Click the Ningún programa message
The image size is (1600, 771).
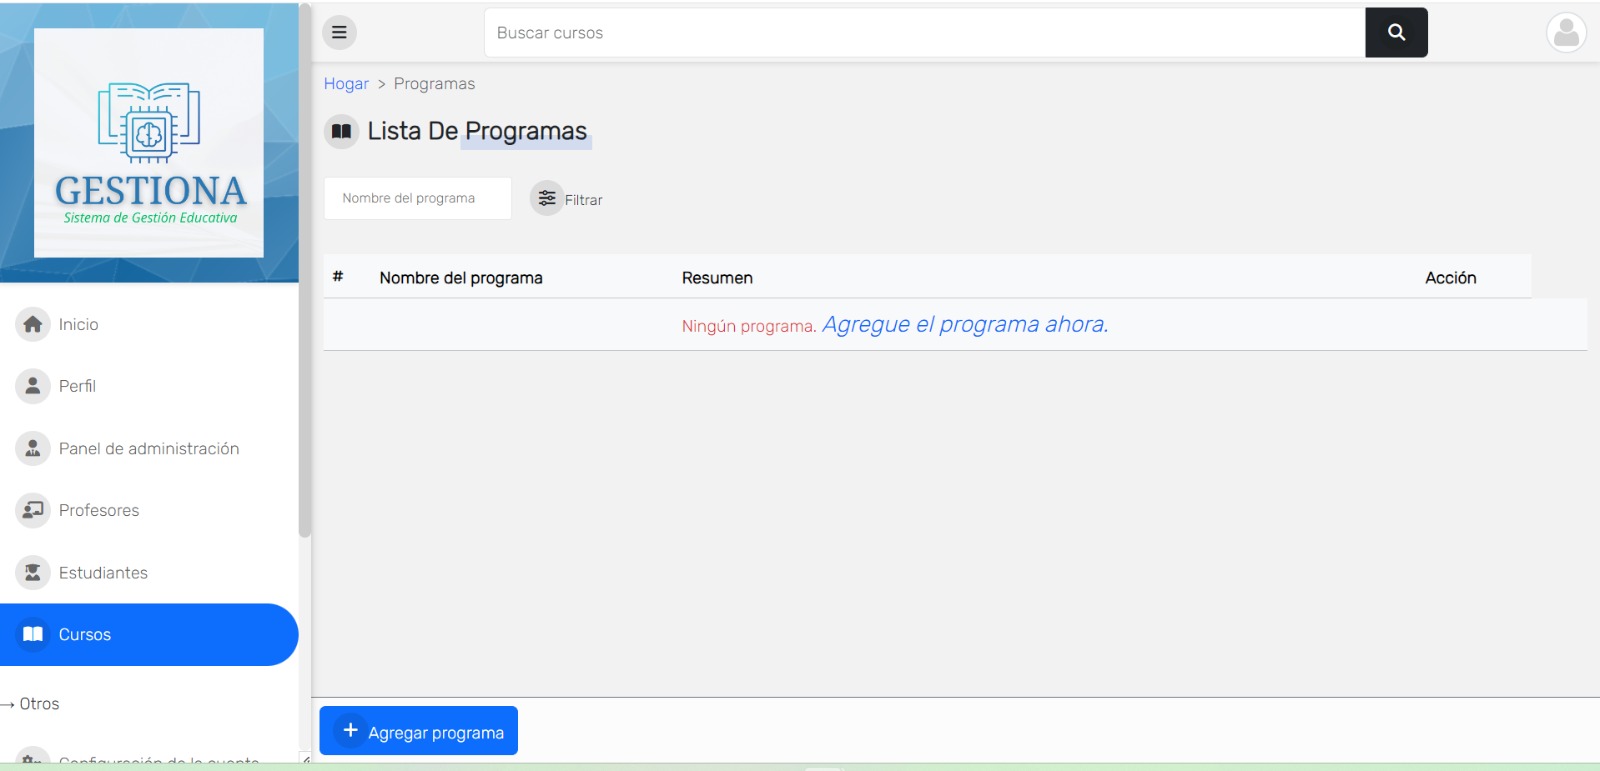[749, 326]
